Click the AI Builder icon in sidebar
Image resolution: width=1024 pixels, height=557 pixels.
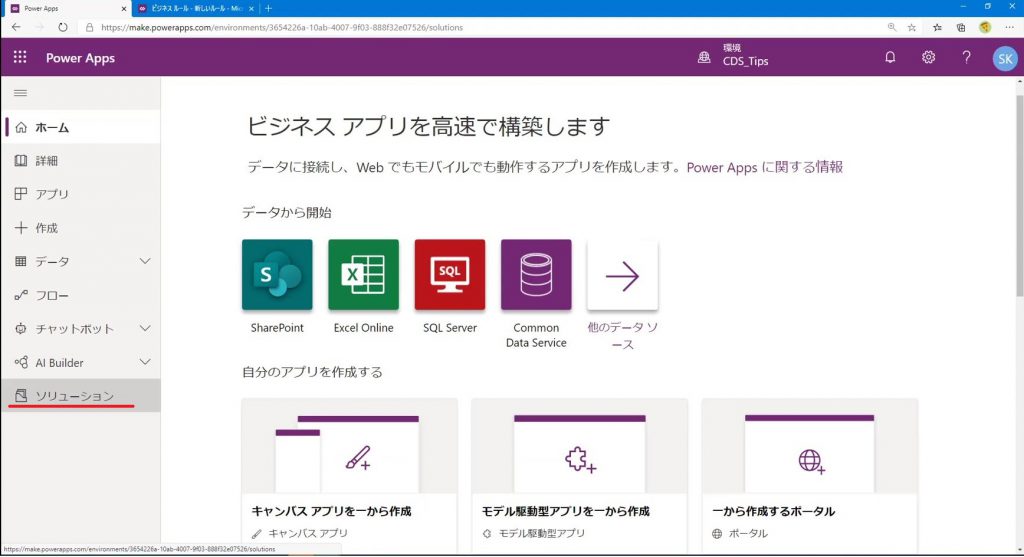[21, 362]
